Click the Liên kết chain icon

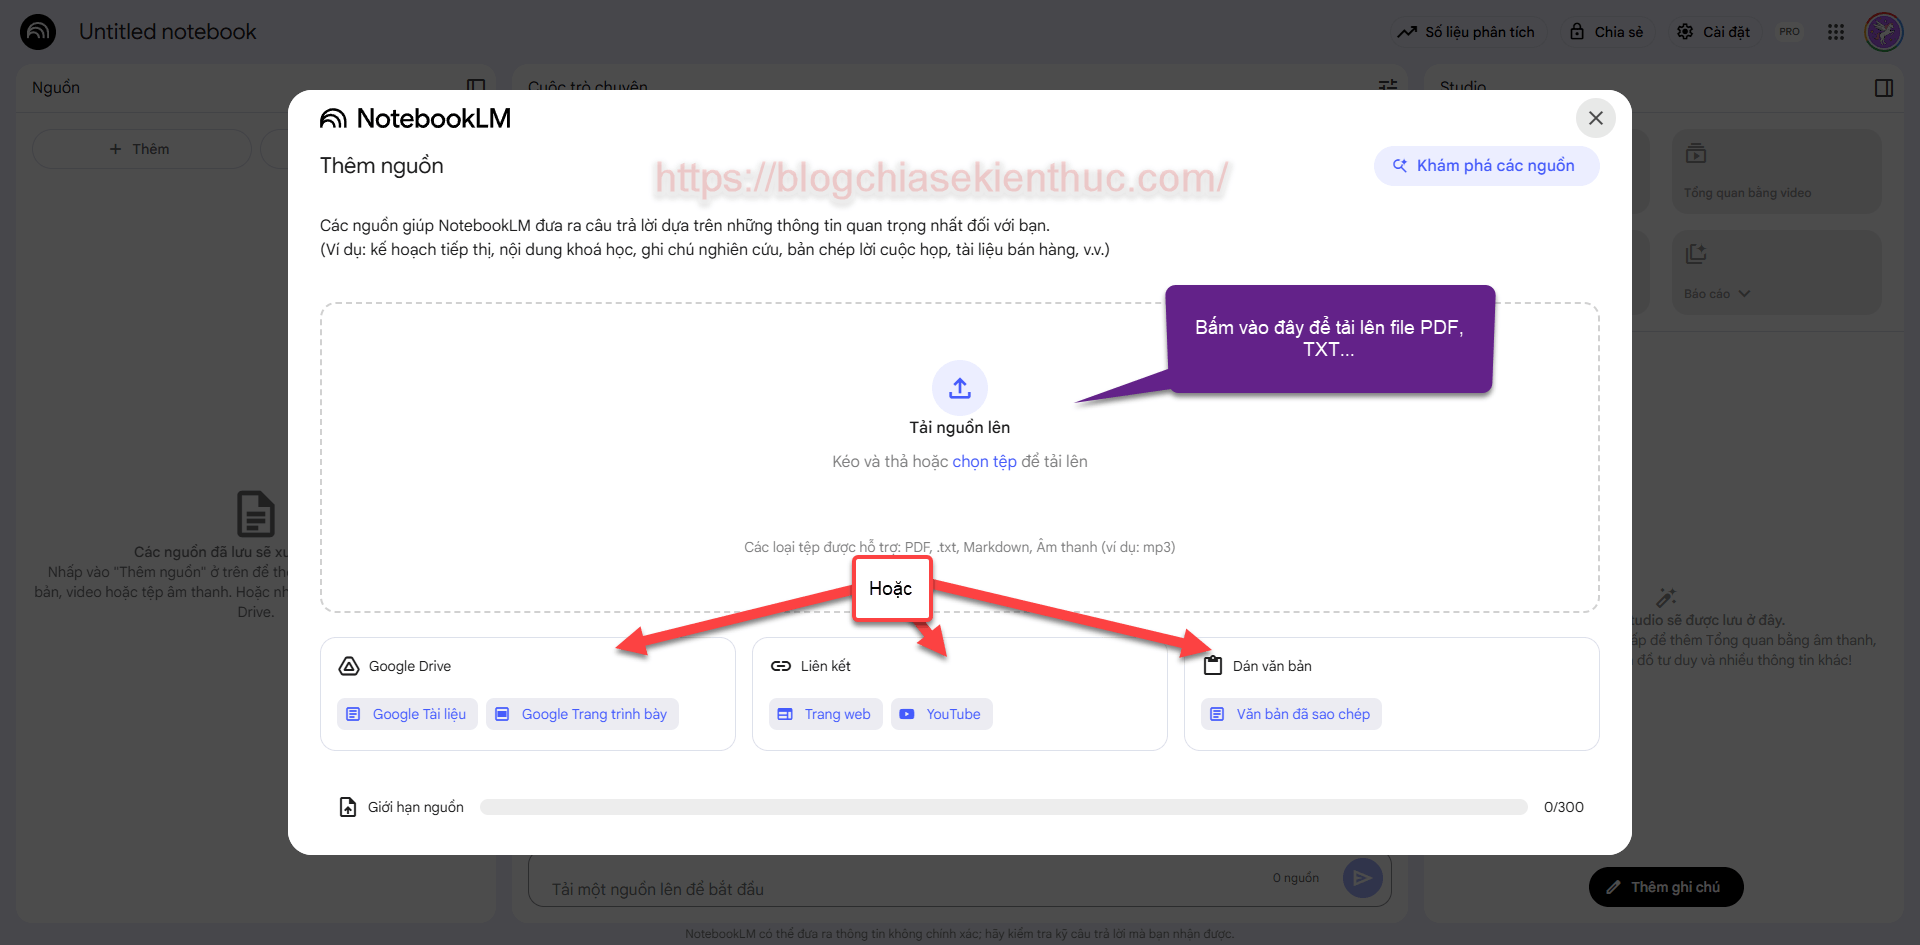point(781,666)
